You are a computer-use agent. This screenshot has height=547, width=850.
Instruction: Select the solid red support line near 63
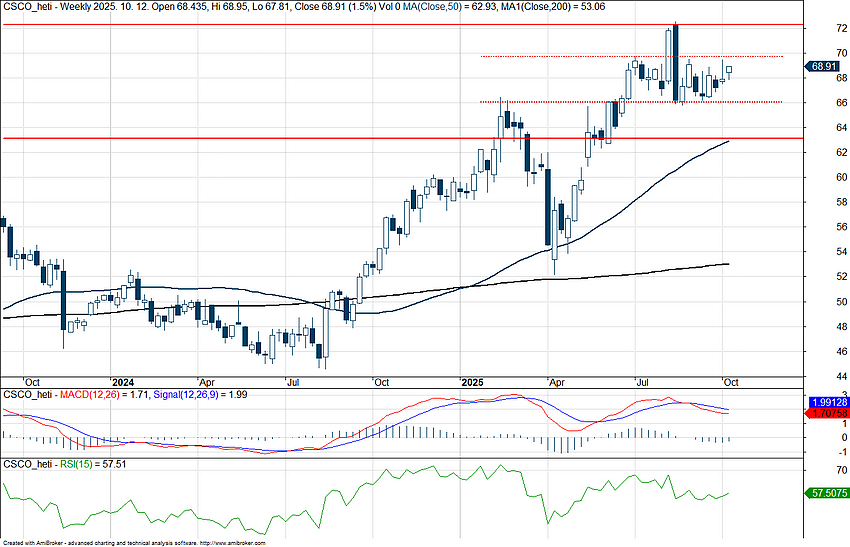tap(300, 138)
